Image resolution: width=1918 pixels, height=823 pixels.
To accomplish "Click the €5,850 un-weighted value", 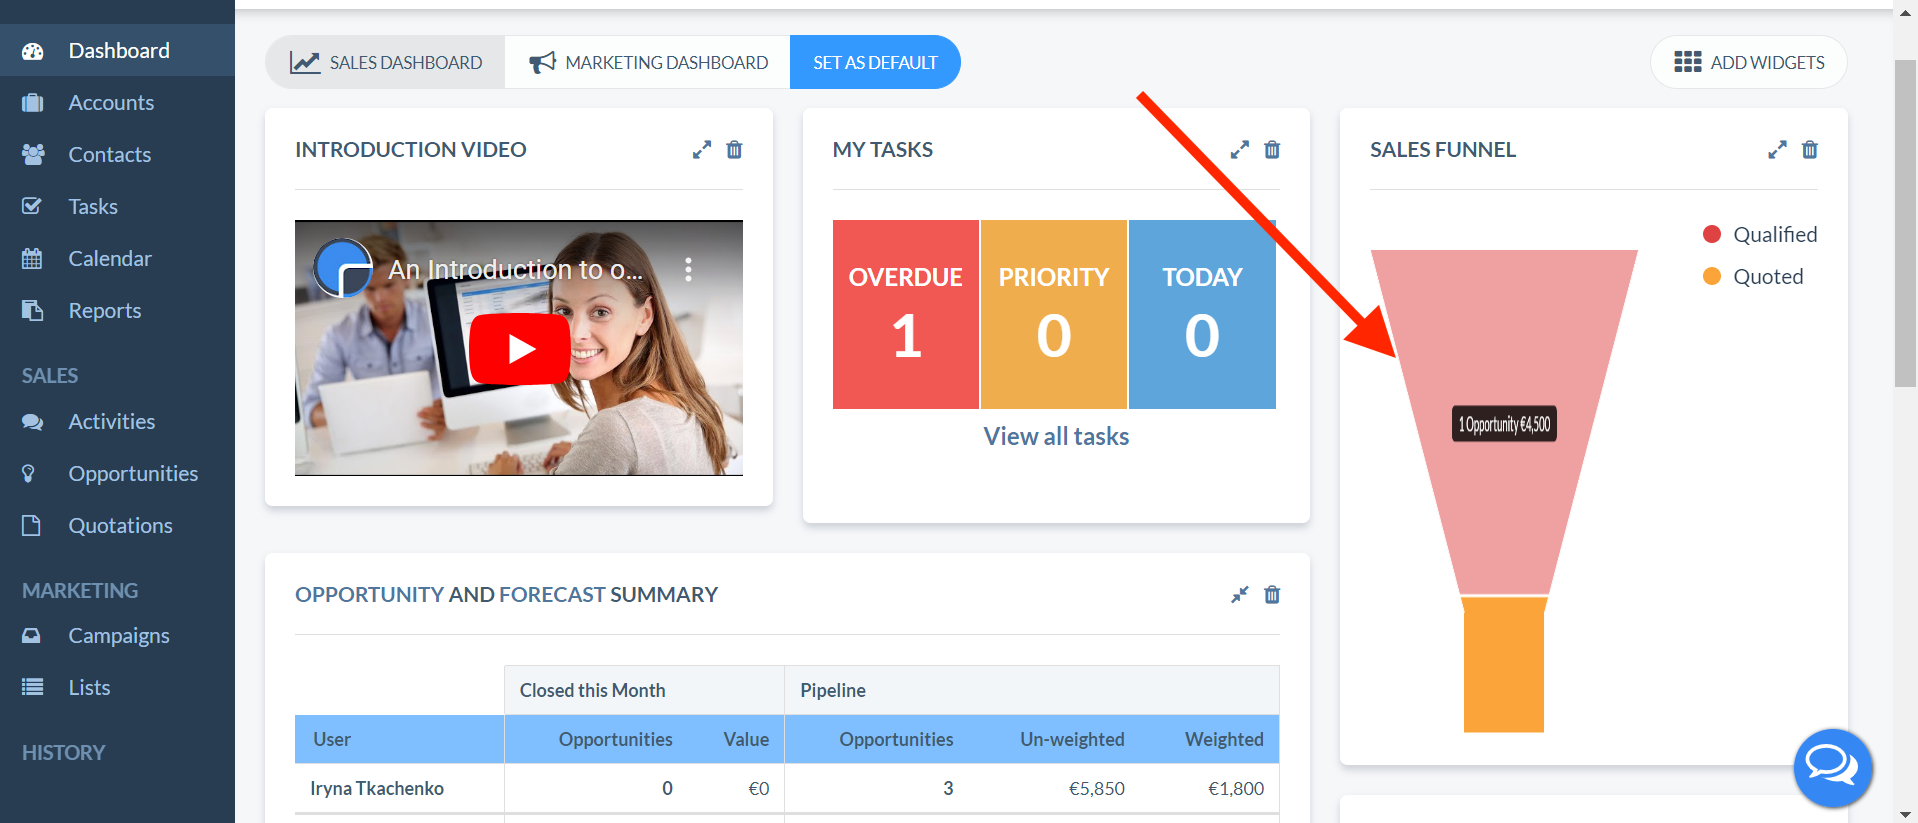I will tap(1097, 788).
